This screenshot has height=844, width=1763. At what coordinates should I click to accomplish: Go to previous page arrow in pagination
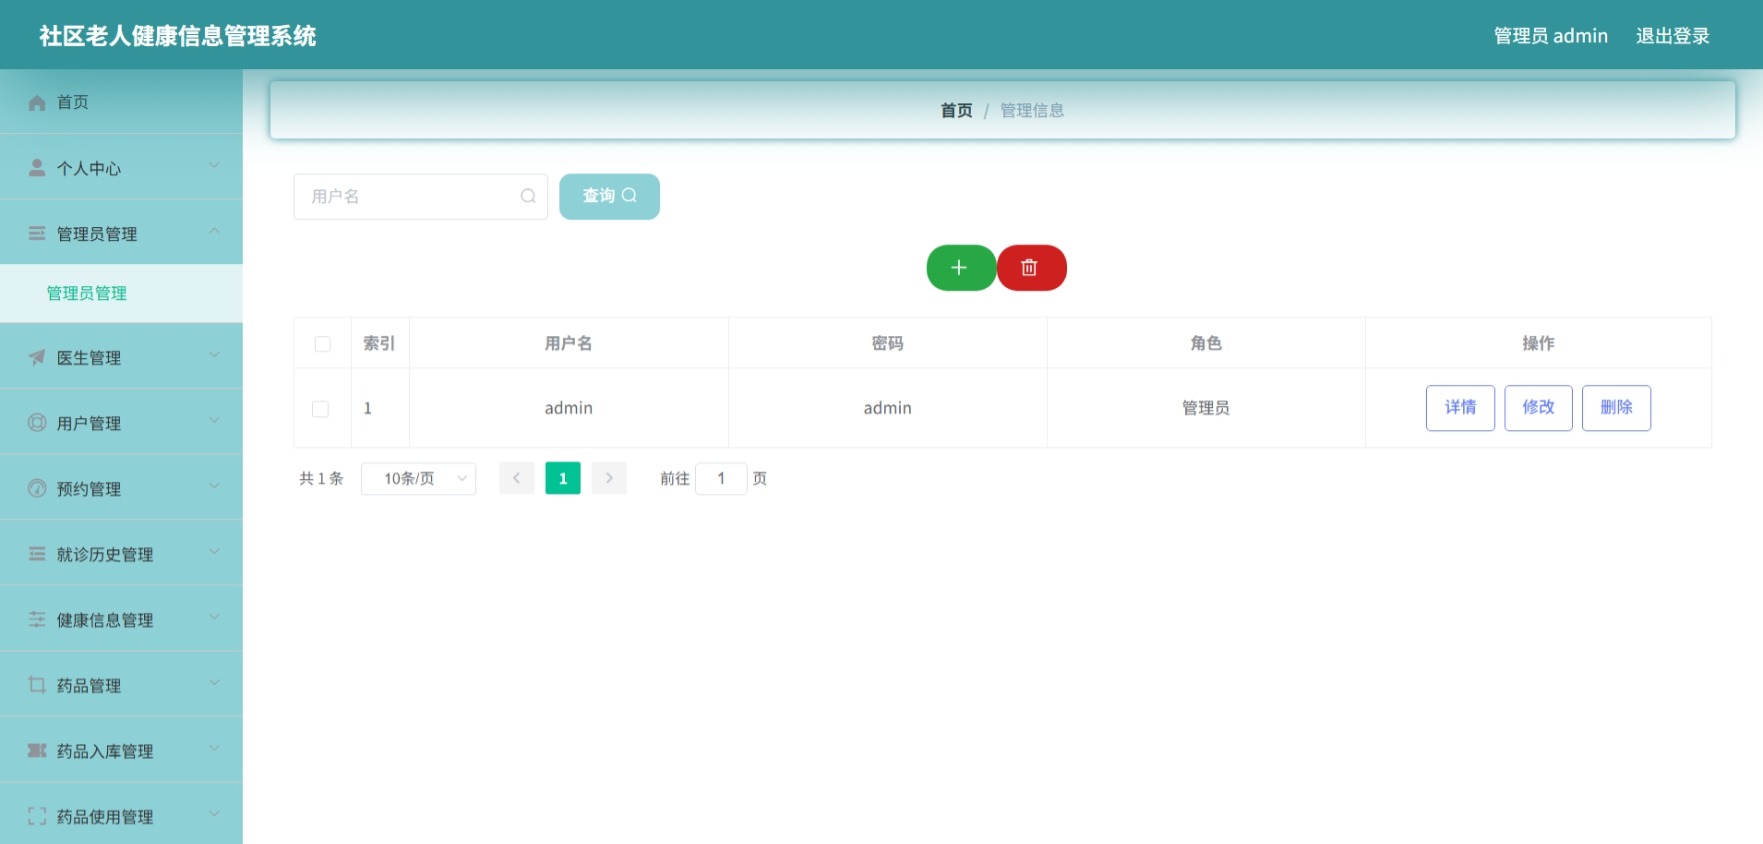tap(516, 478)
